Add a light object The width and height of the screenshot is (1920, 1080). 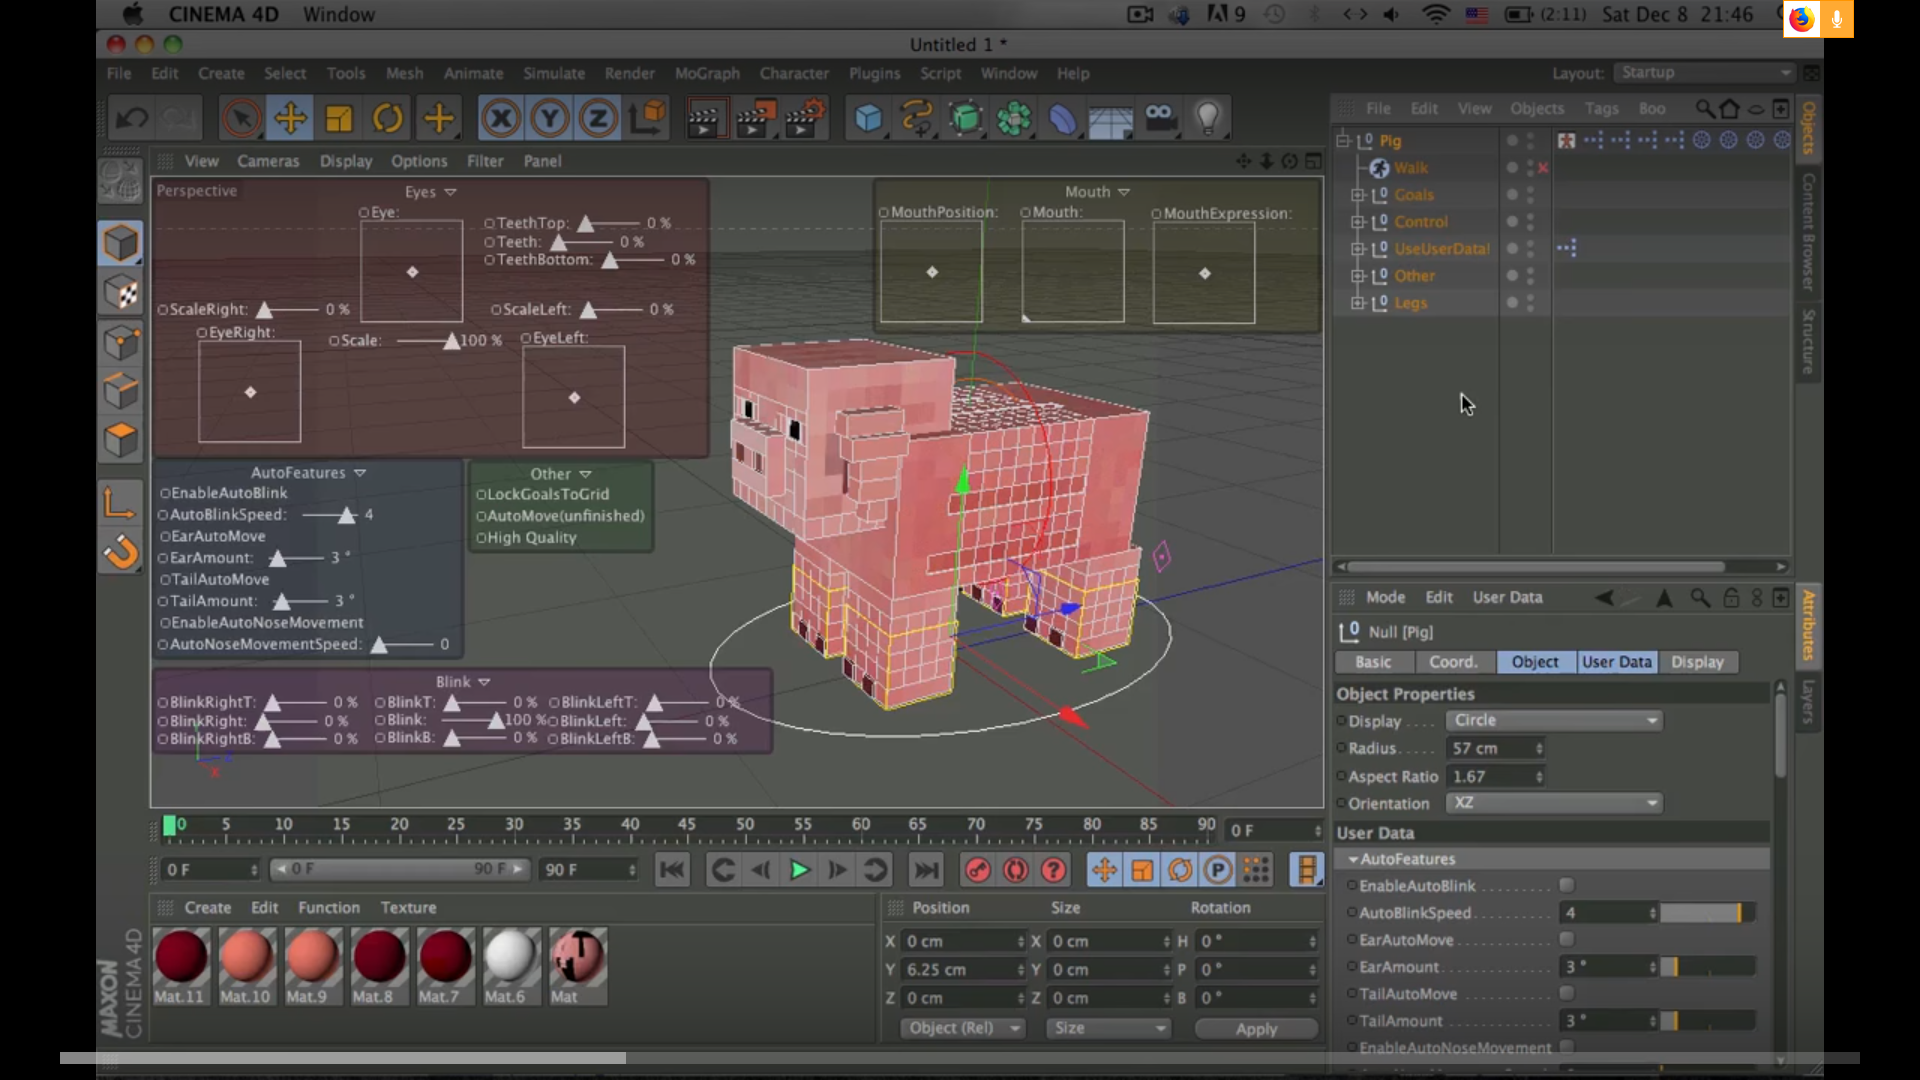coord(1208,119)
